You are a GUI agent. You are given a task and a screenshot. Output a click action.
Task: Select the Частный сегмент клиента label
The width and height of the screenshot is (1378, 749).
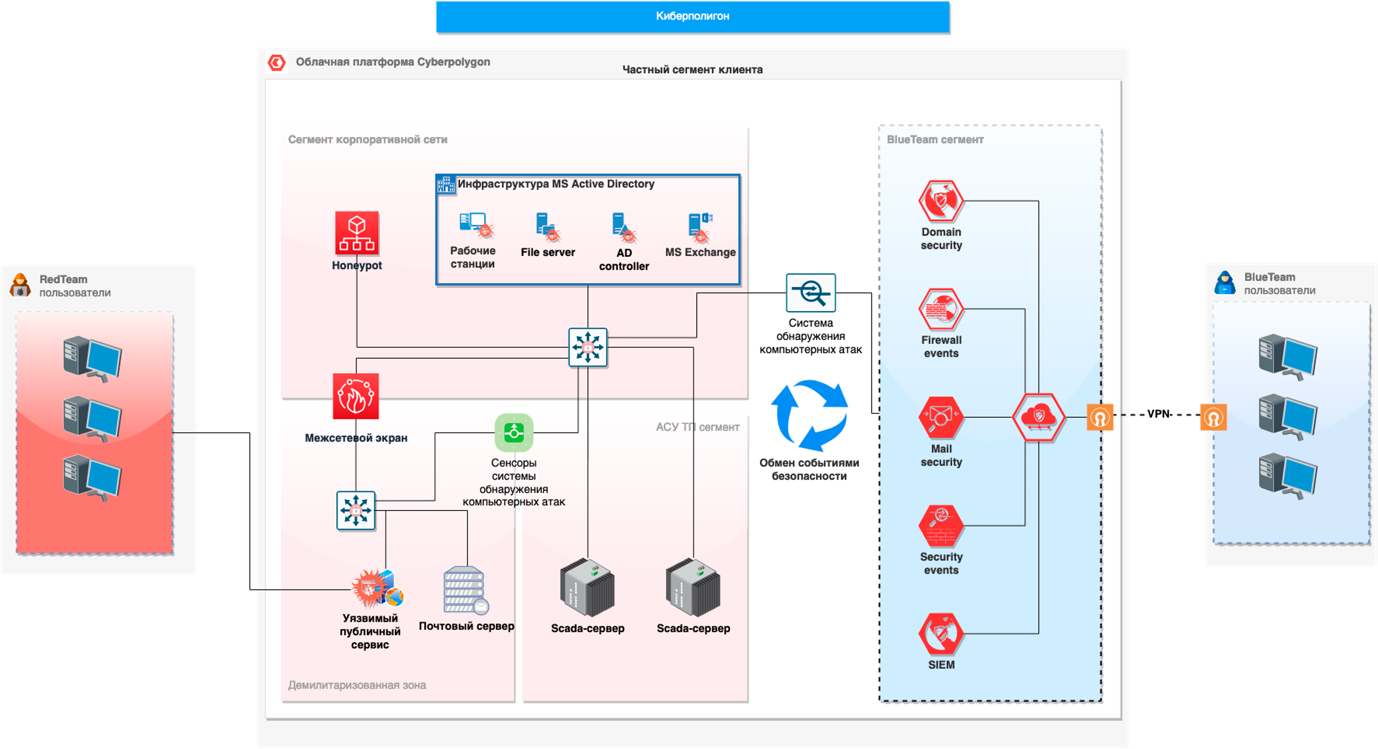(693, 70)
